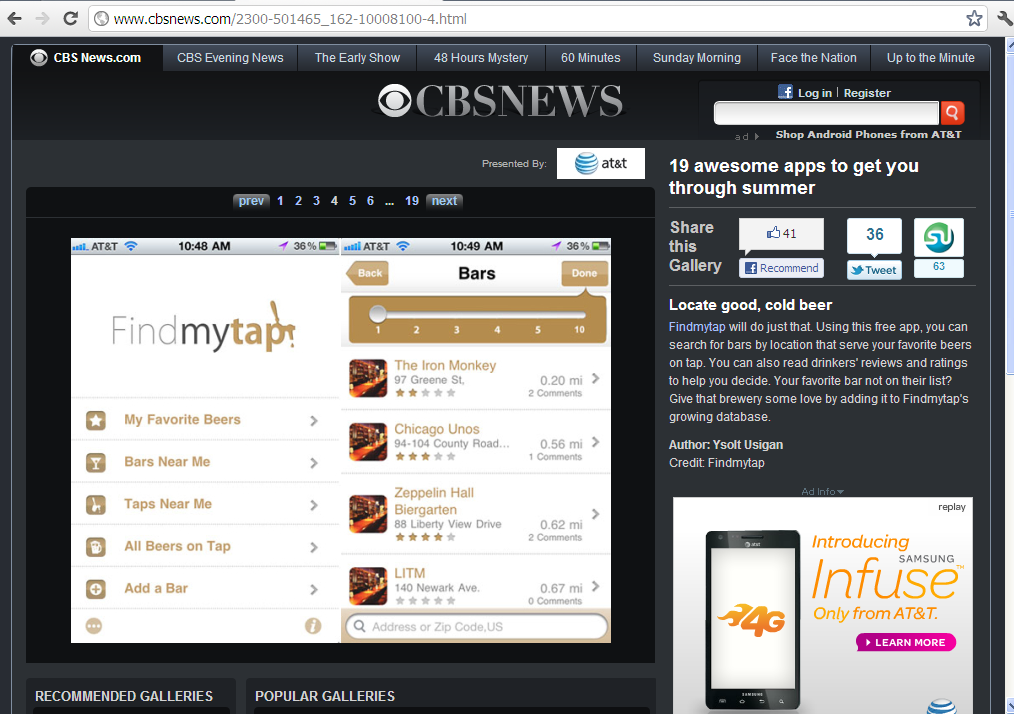Click the Log in link
Image resolution: width=1014 pixels, height=714 pixels.
click(815, 92)
